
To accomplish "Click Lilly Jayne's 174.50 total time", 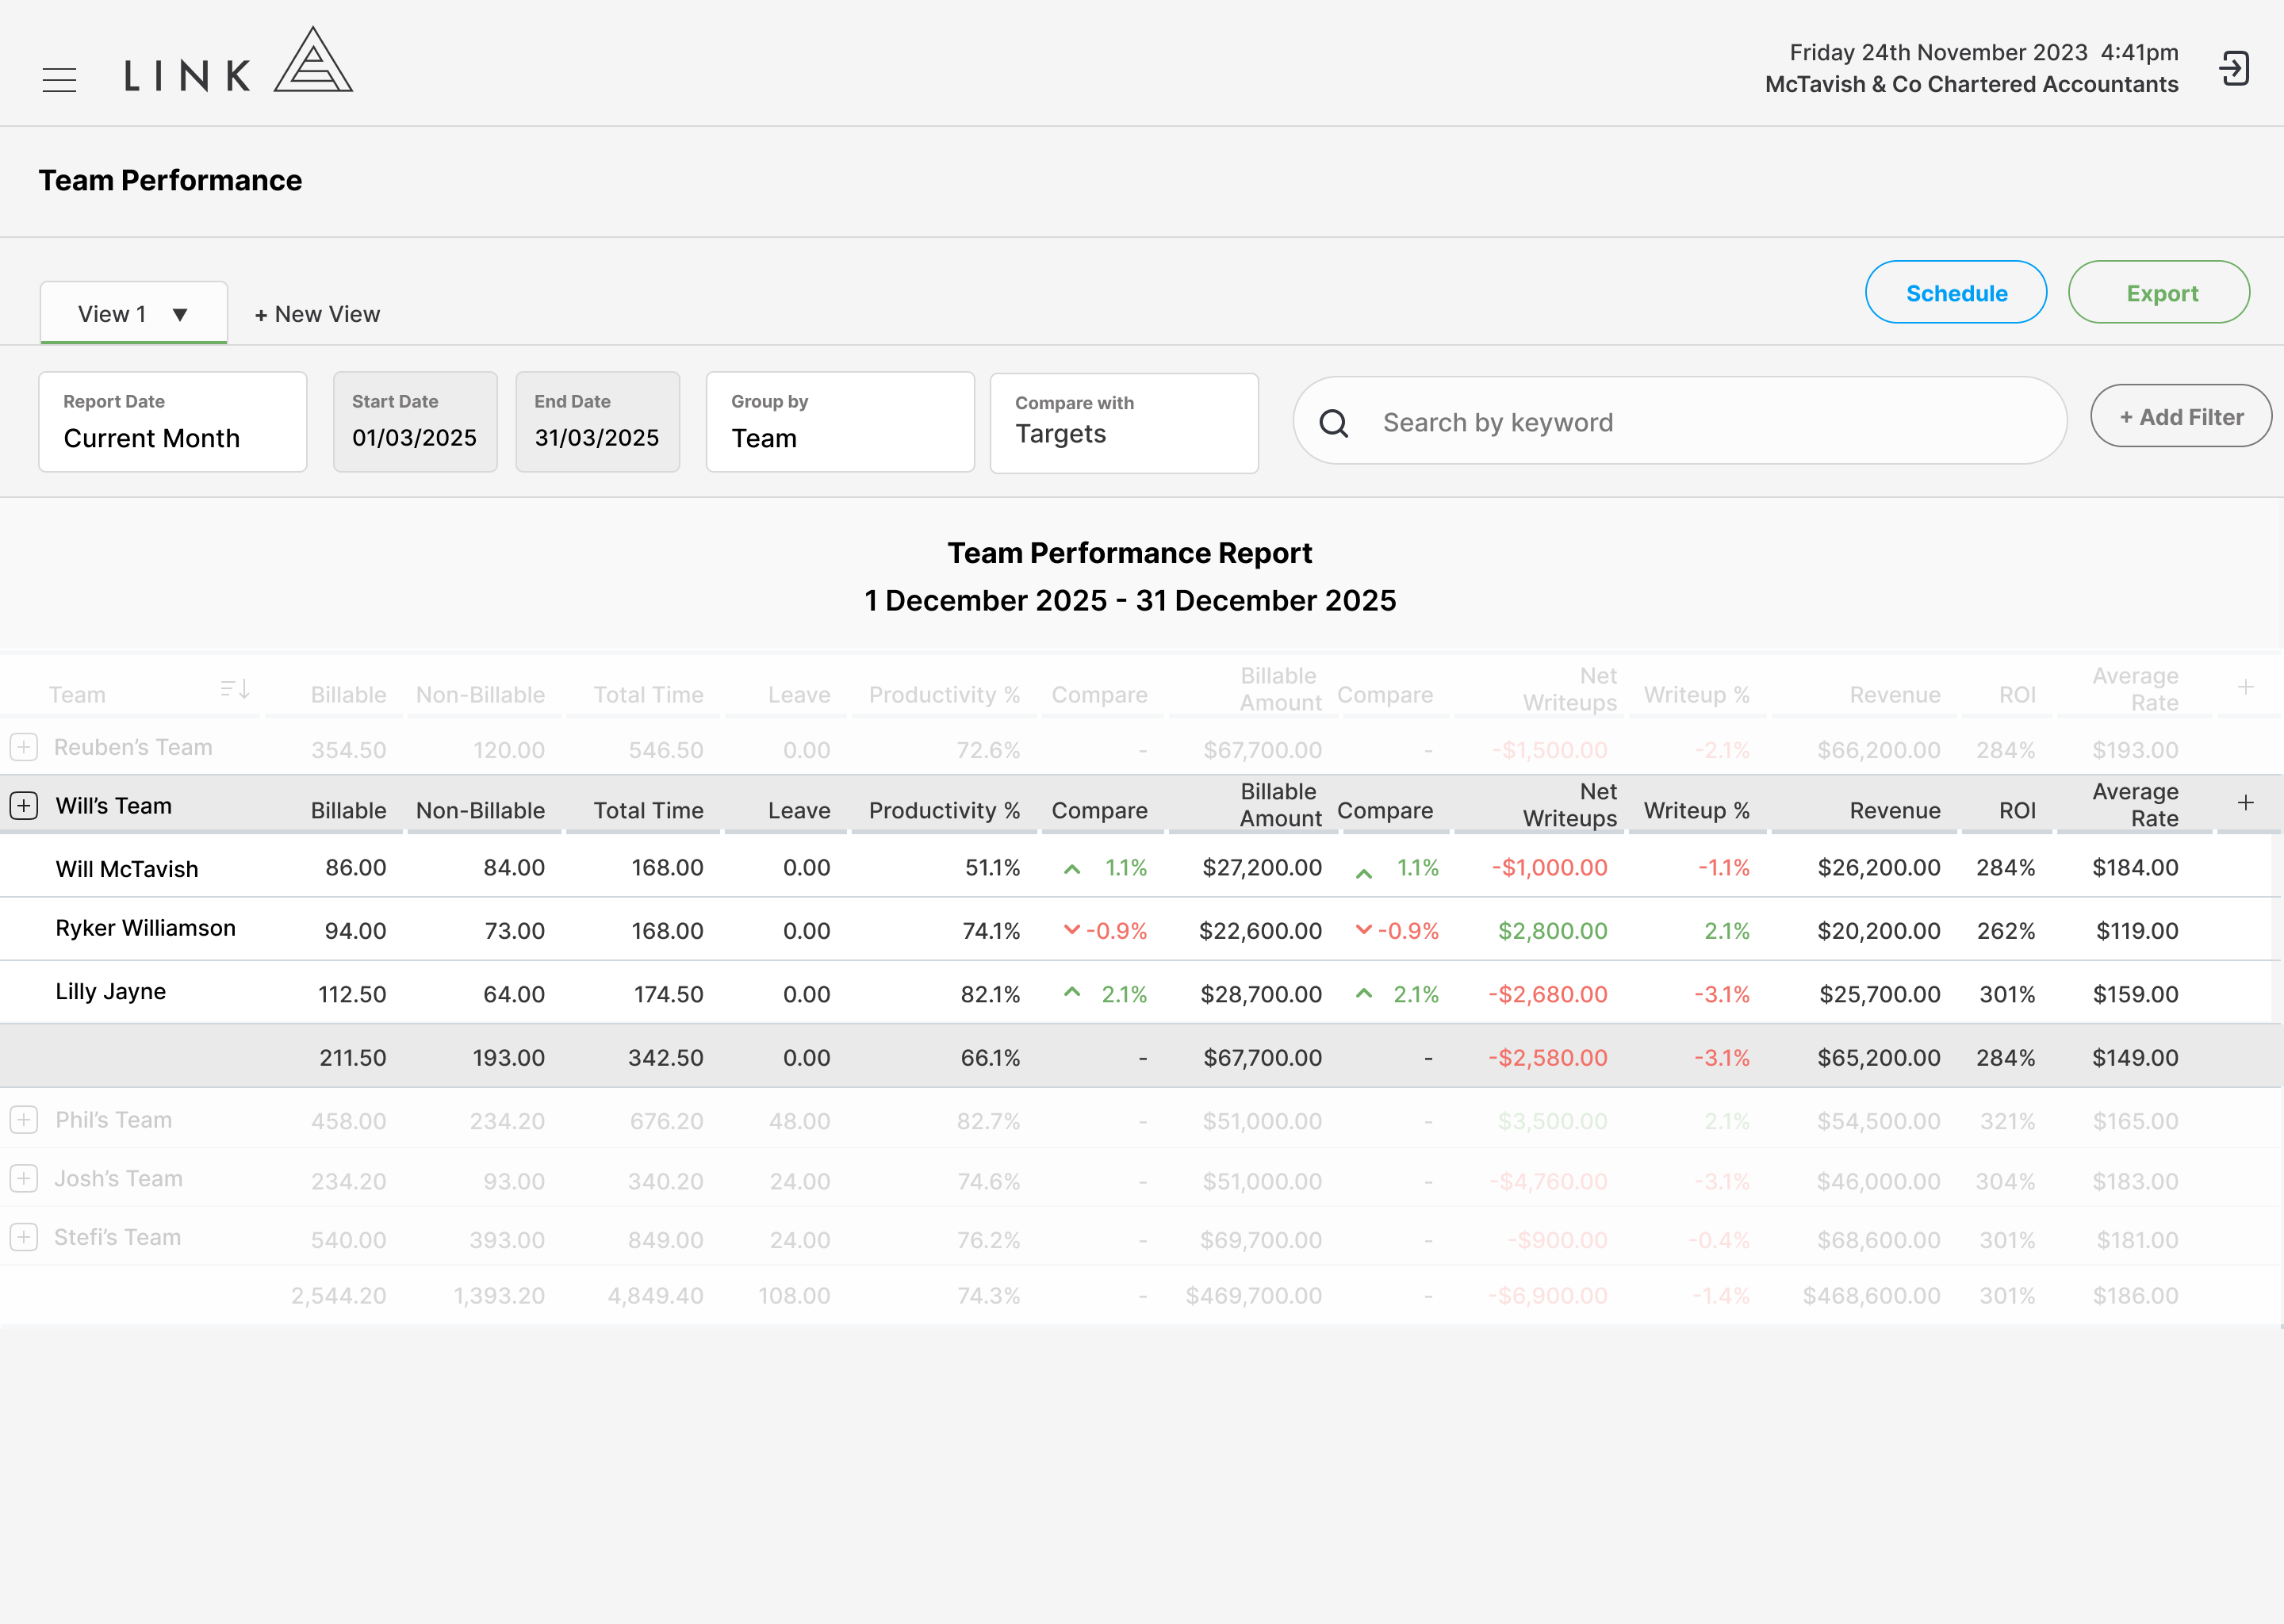I will click(x=668, y=994).
